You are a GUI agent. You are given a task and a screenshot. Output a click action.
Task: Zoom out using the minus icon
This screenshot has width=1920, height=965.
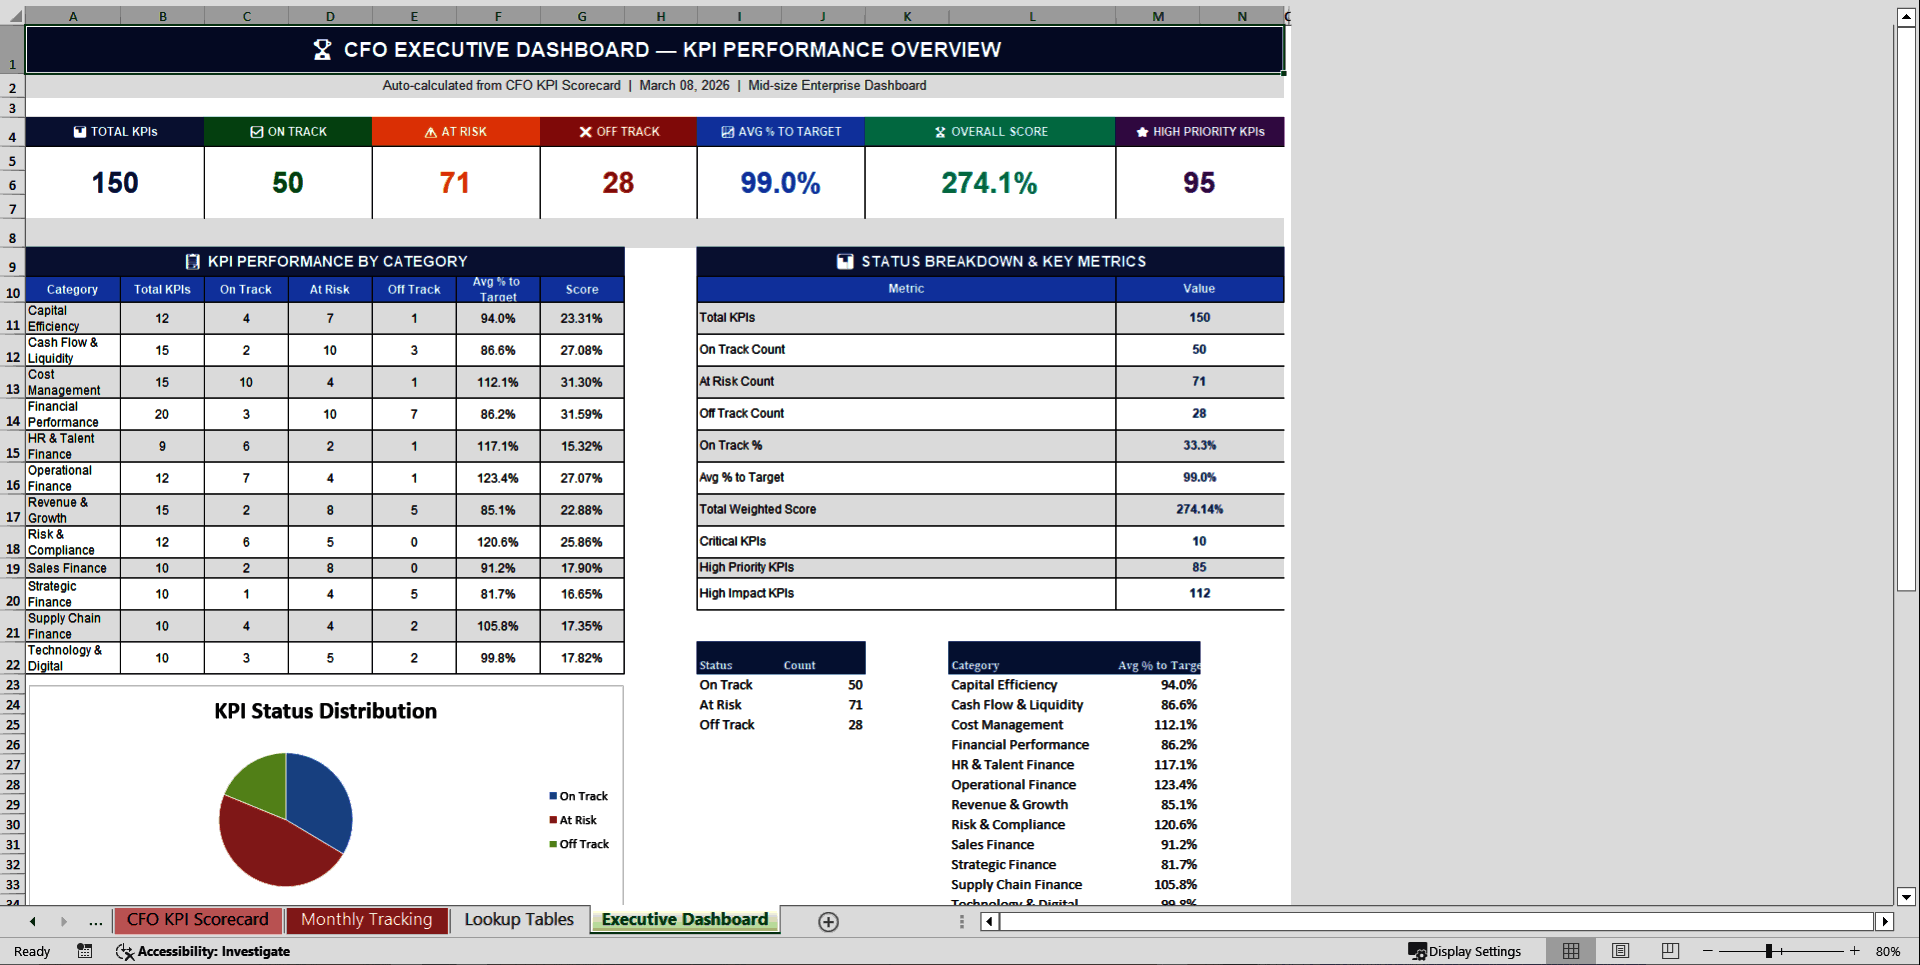coord(1707,951)
